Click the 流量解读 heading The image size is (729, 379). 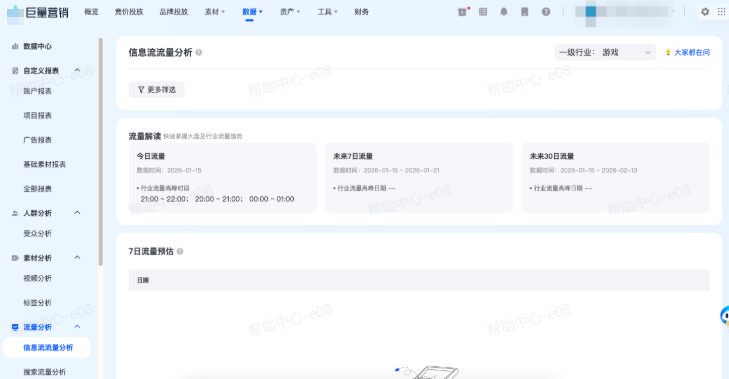point(145,136)
